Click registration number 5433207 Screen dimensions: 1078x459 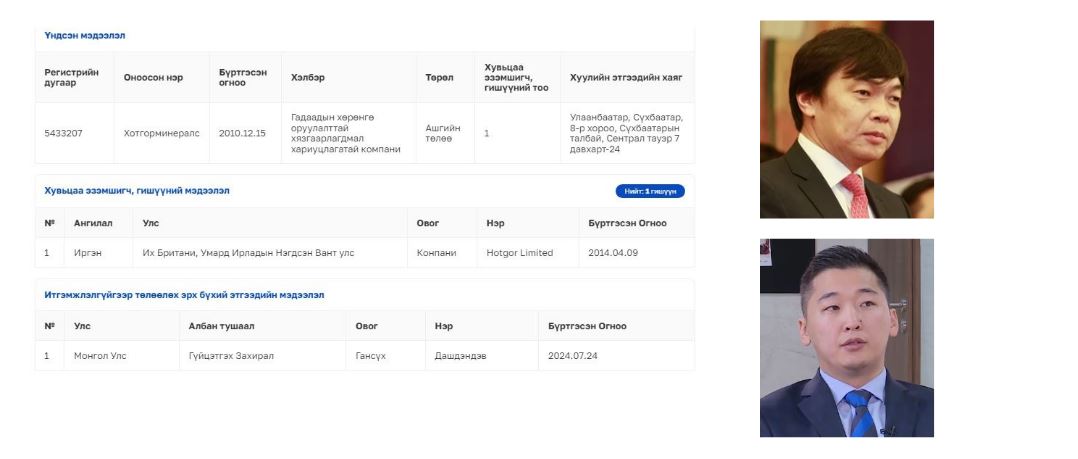pos(63,133)
